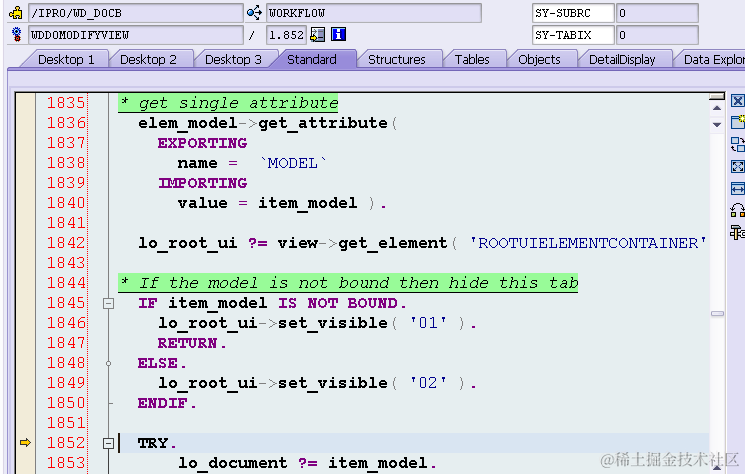The width and height of the screenshot is (745, 474).
Task: Click 'item_model' on line 1840
Action: tap(307, 203)
